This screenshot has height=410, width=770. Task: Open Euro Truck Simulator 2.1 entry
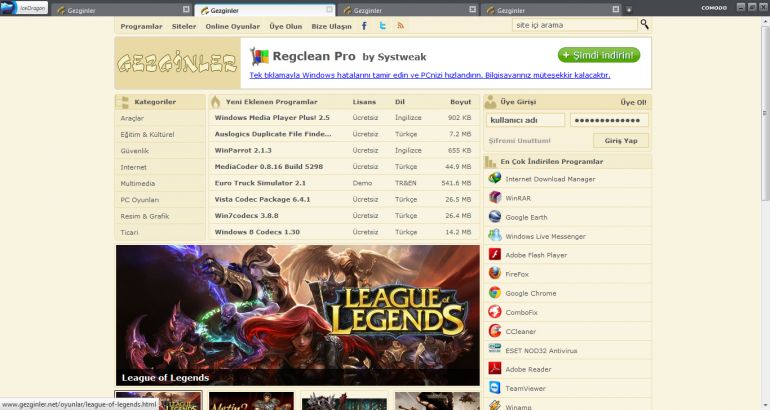point(260,183)
